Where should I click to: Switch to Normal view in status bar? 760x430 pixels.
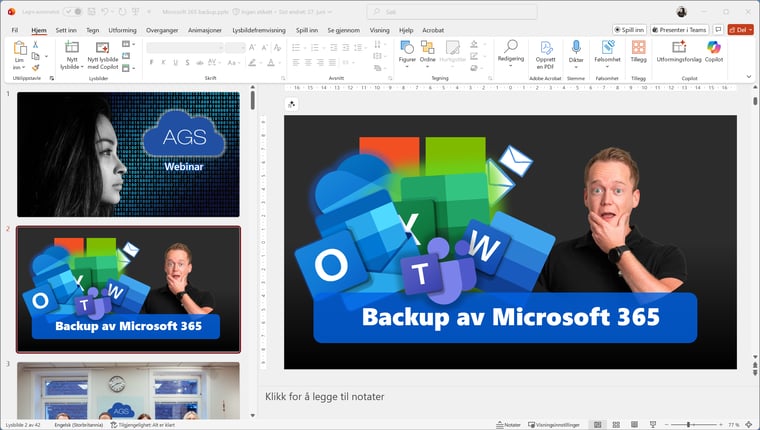click(598, 425)
